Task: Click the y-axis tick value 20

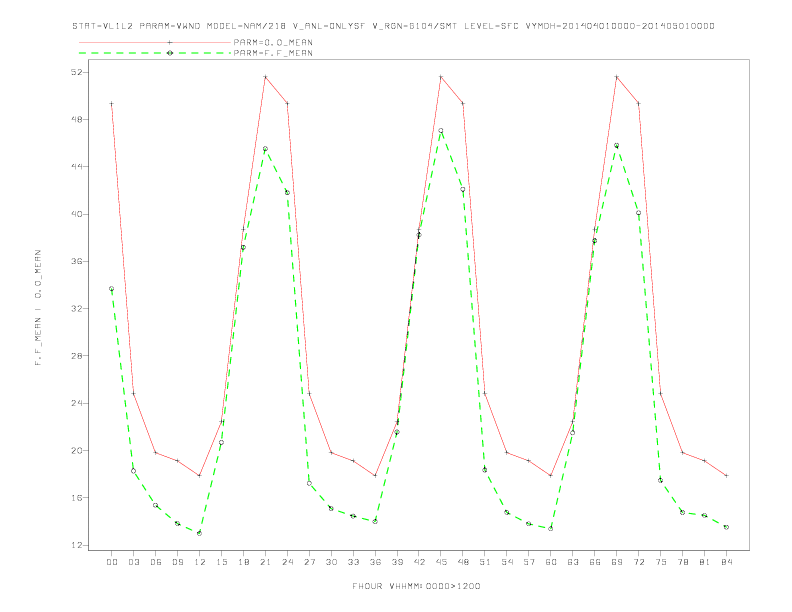Action: pyautogui.click(x=76, y=450)
